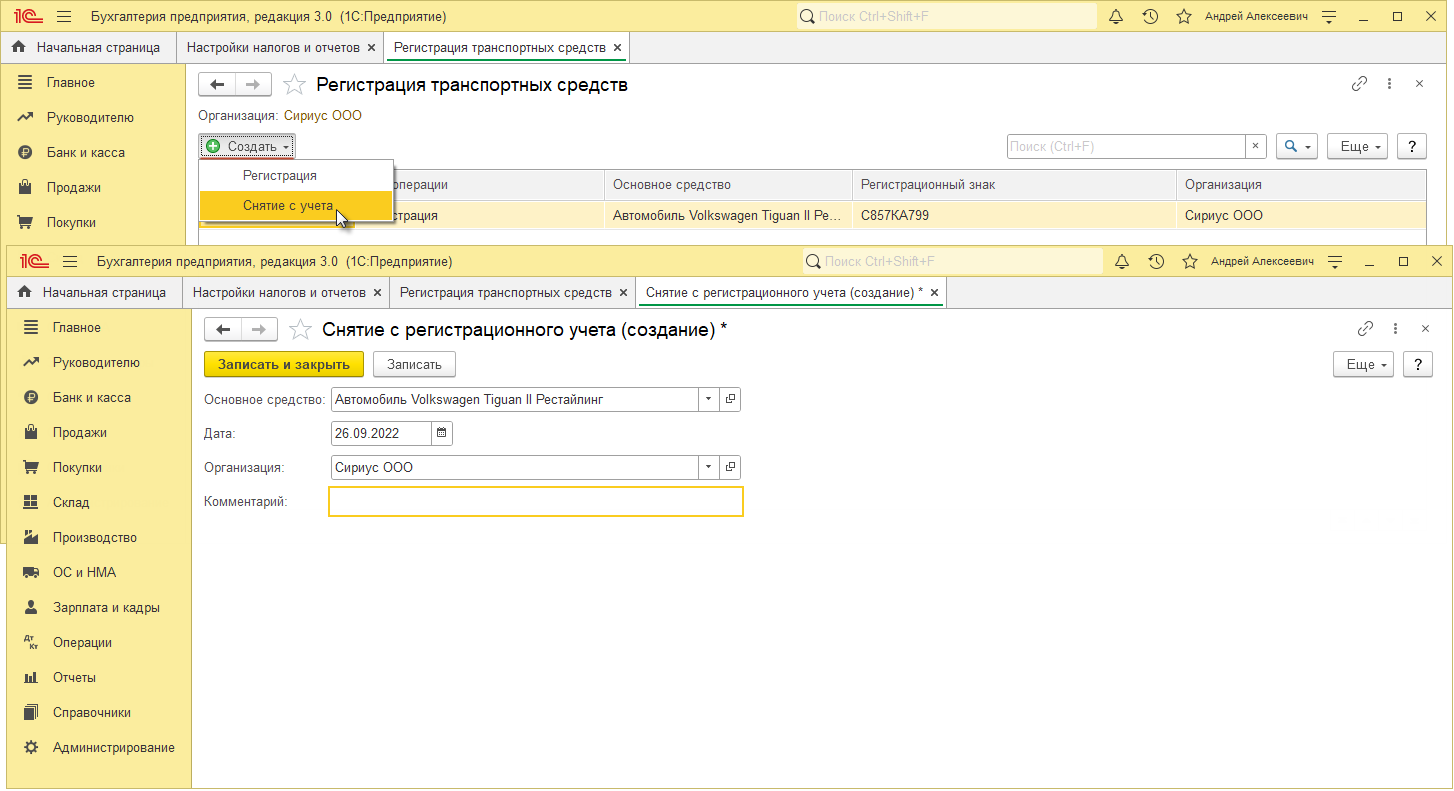Expand Организация dropdown arrow in form
Viewport: 1454px width, 791px height.
708,467
